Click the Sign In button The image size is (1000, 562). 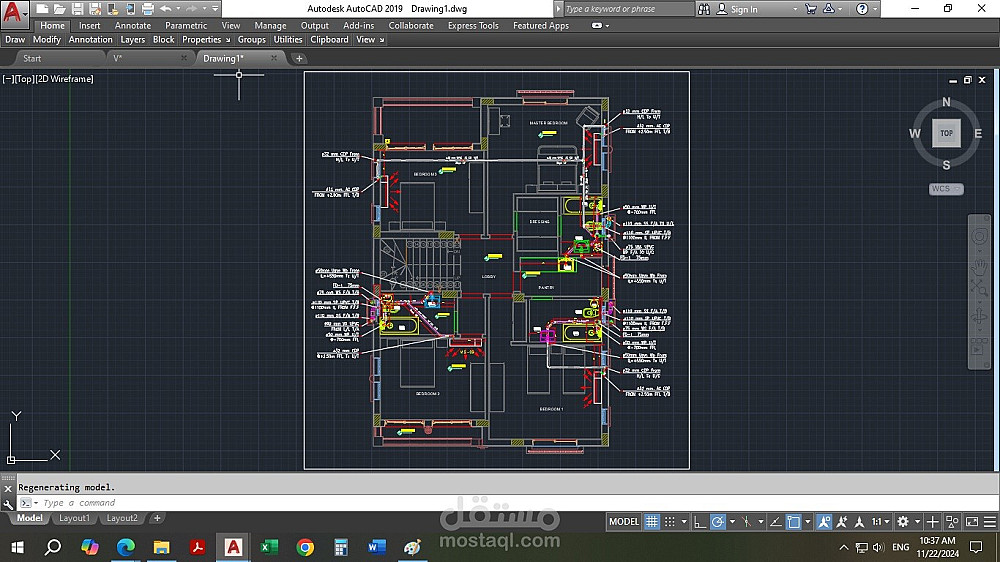(743, 9)
